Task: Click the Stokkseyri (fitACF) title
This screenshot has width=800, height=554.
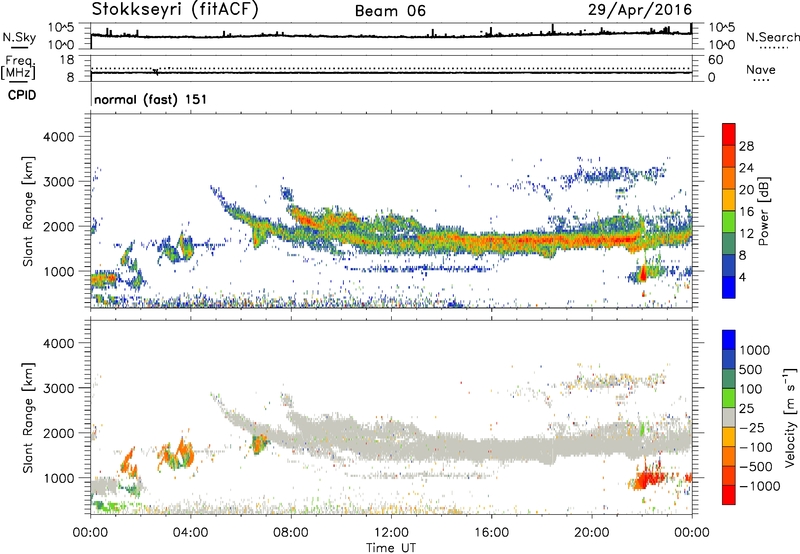Action: (175, 9)
